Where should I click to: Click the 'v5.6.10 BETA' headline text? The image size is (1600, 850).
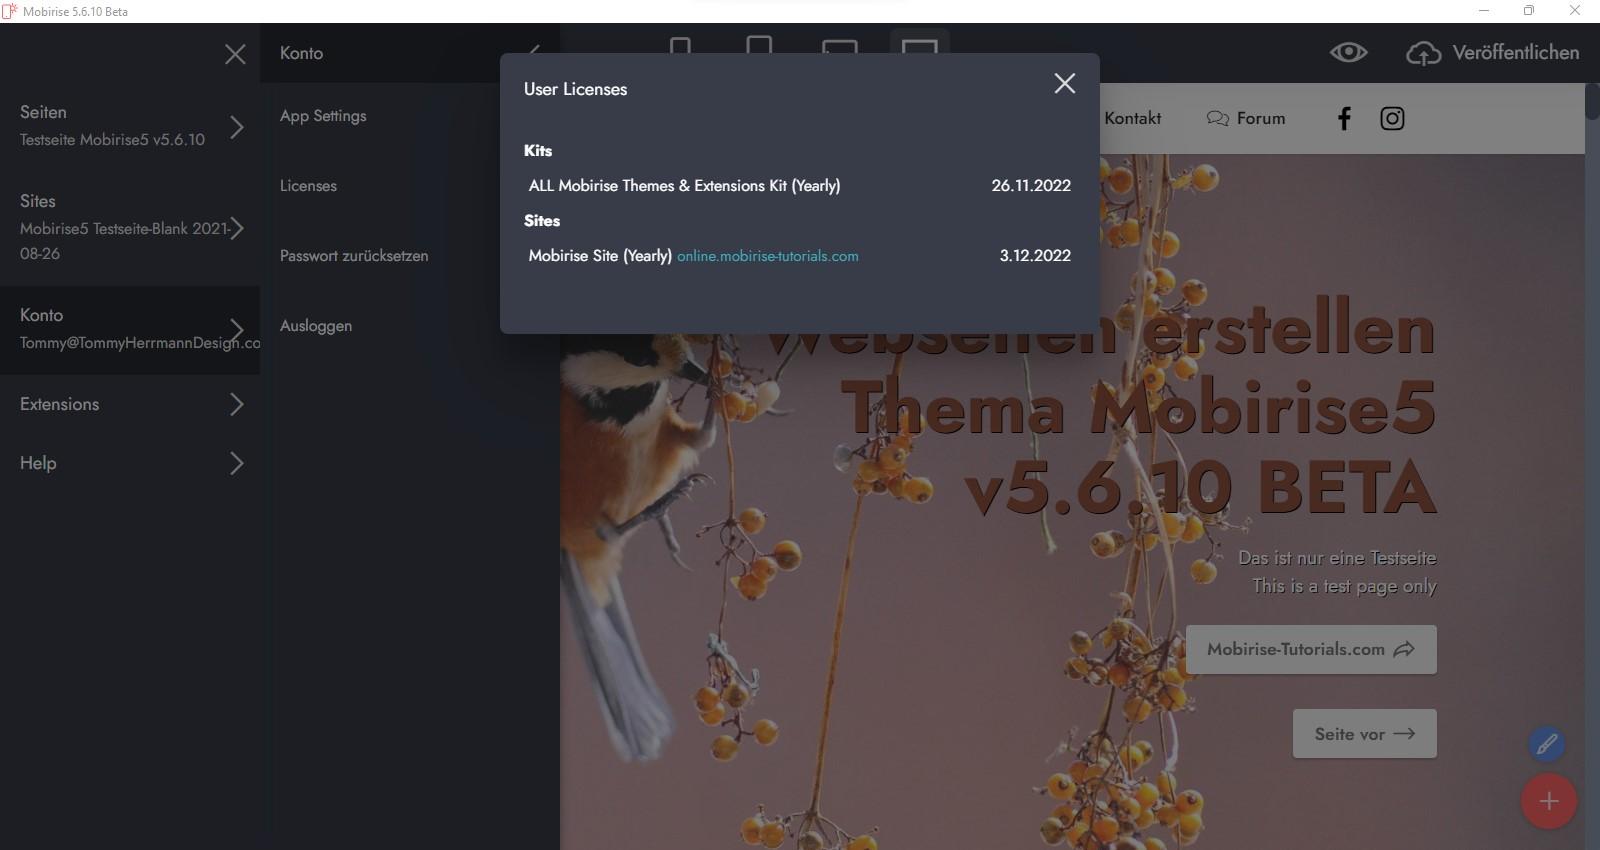coord(1201,487)
